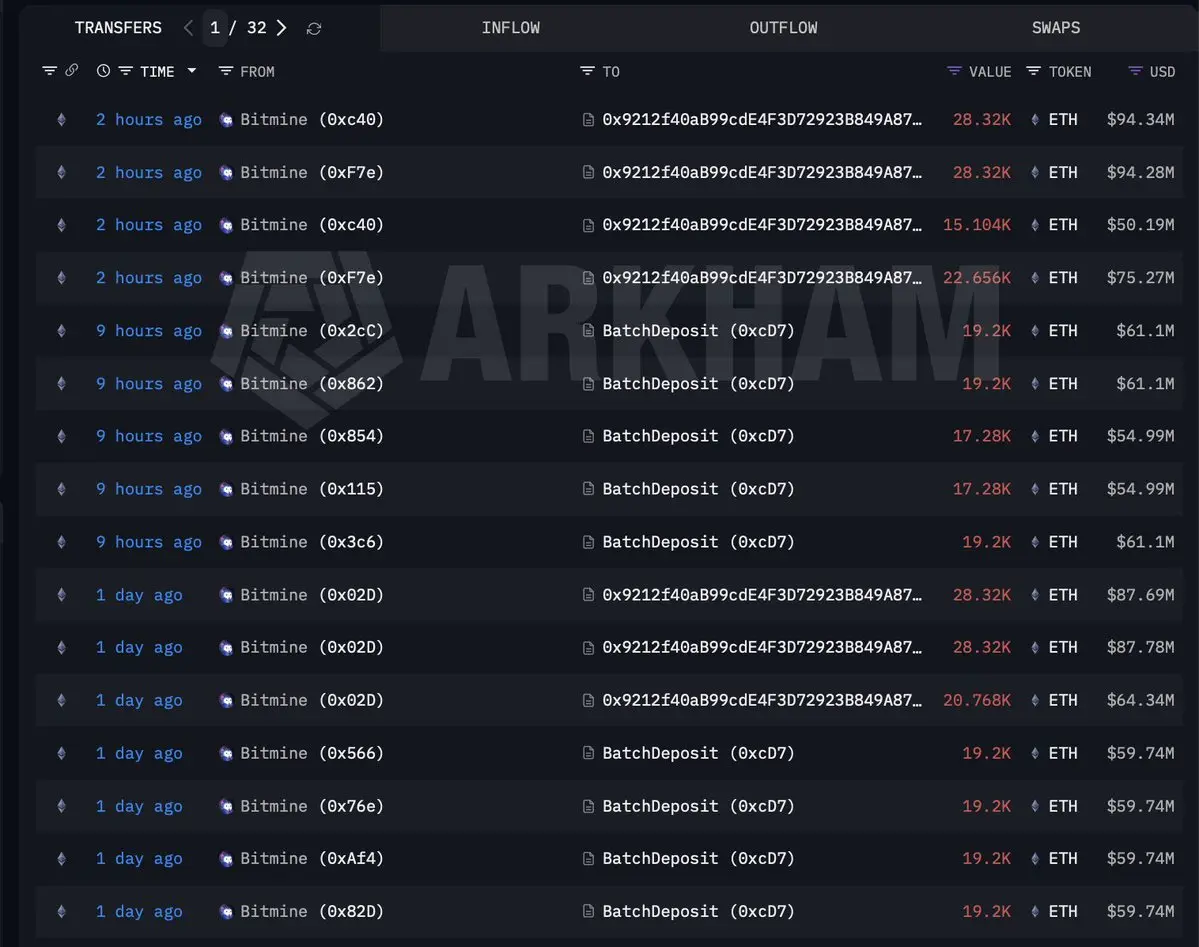The width and height of the screenshot is (1199, 947).
Task: Click contract document icon in $87.78M row
Action: point(587,648)
